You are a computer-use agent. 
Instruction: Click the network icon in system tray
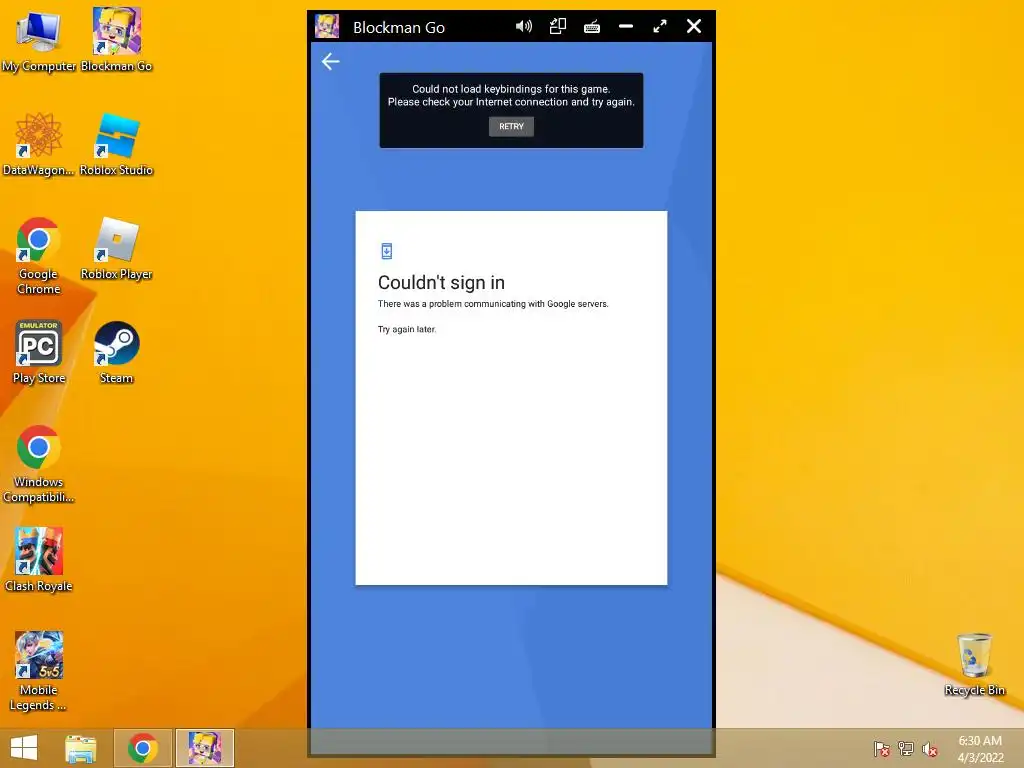click(906, 749)
